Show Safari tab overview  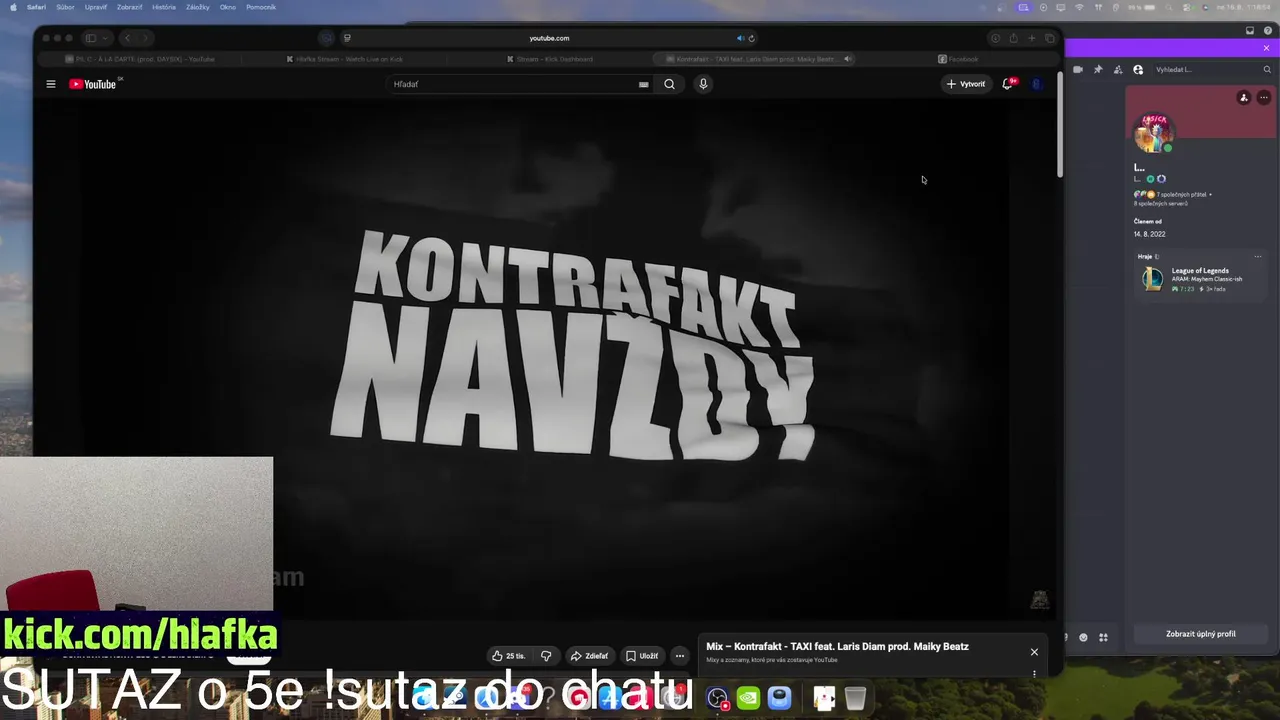tap(1049, 38)
